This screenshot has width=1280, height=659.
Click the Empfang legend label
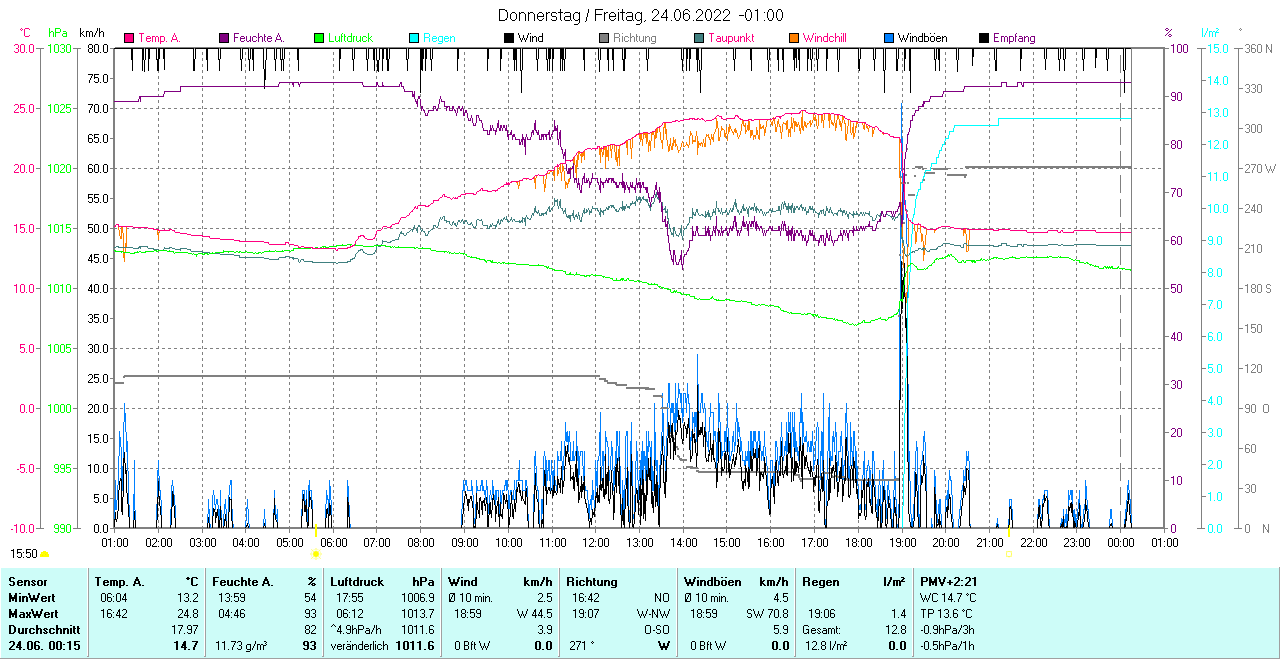(x=1014, y=38)
